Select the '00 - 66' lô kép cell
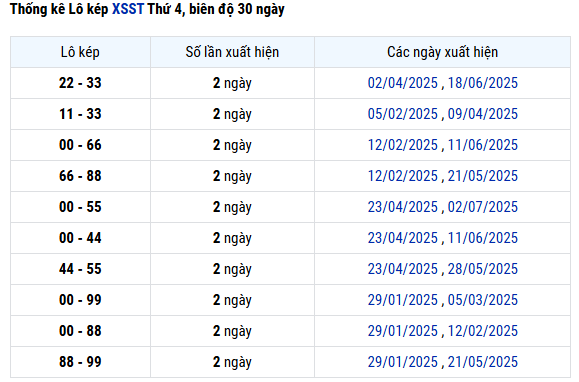Viewport: 579px width, 382px height. pos(80,145)
